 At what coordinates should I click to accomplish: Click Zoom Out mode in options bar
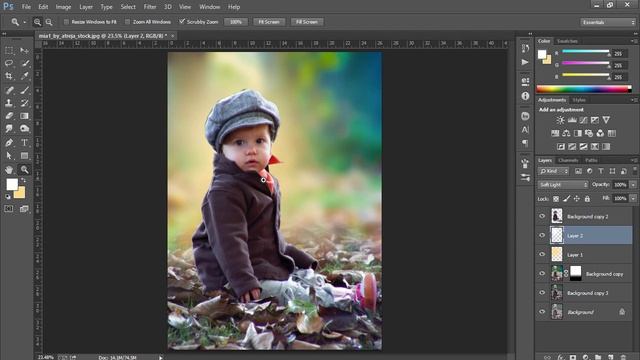[49, 22]
